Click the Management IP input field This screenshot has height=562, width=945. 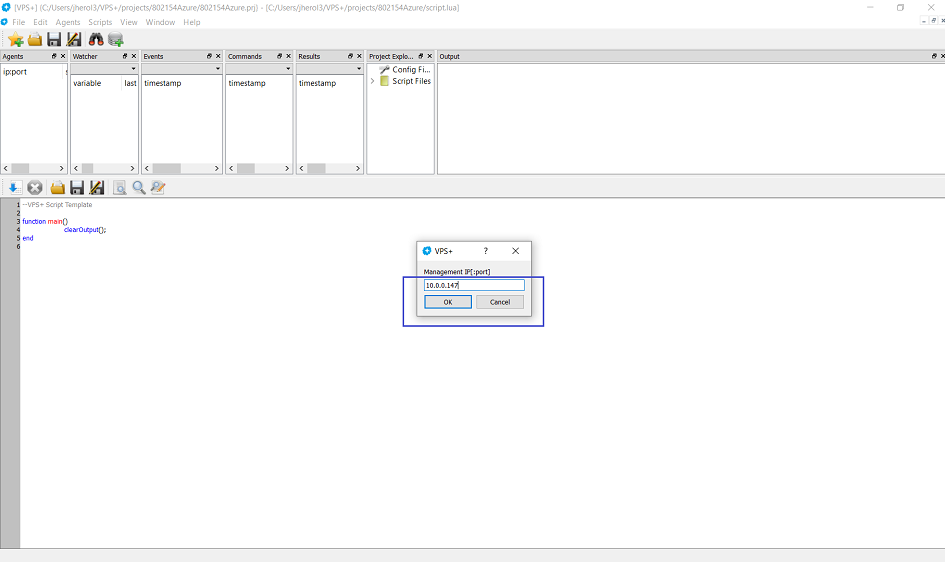[x=474, y=285]
